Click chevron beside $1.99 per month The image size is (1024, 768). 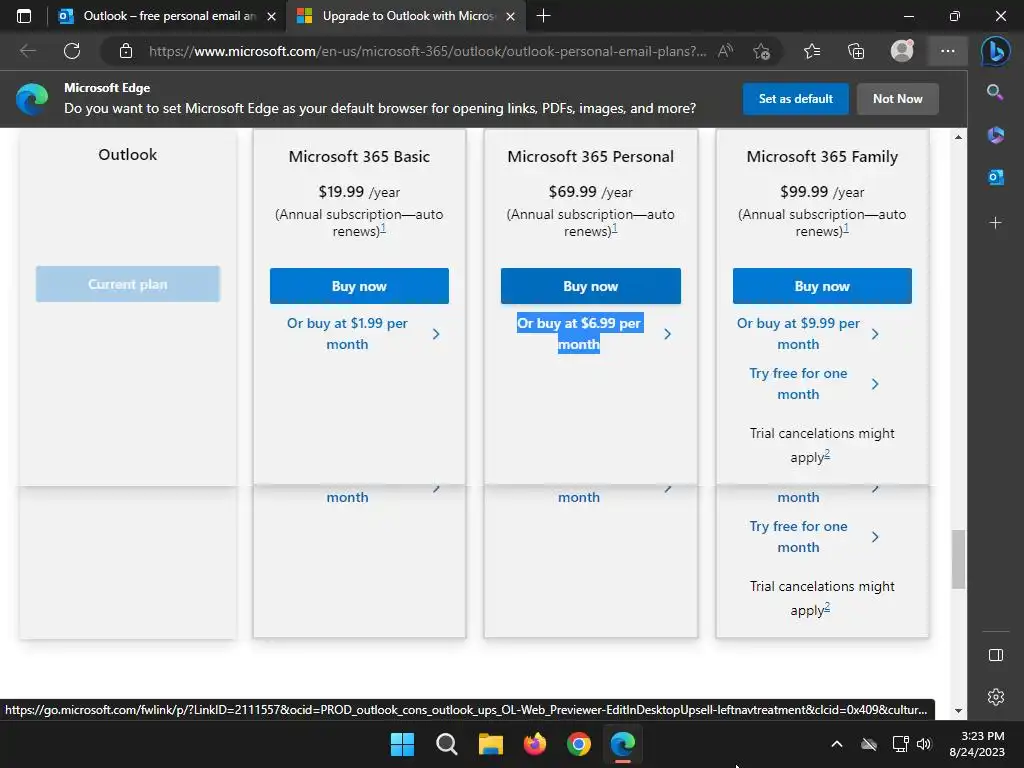coord(436,334)
